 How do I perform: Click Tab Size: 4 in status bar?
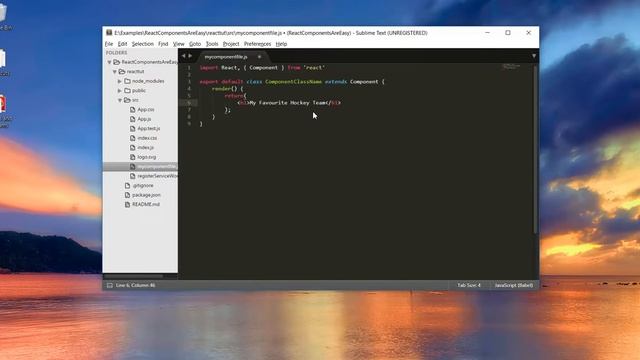point(469,285)
